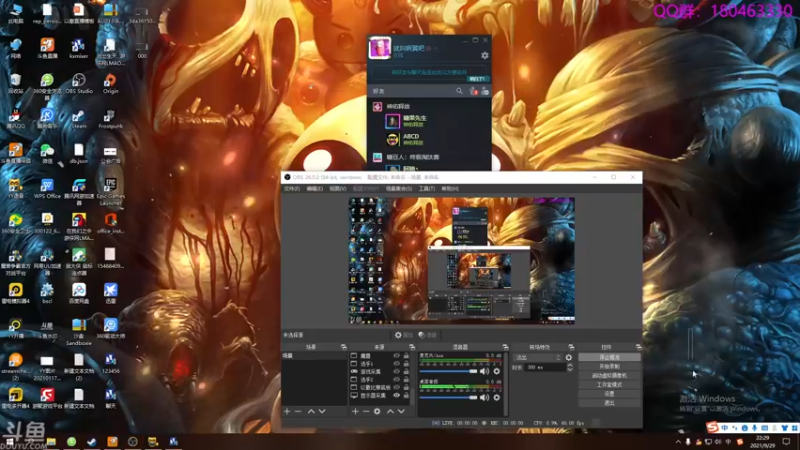Select OBS Studio desktop shortcut
Screen dimensions: 800x450
(x=79, y=84)
